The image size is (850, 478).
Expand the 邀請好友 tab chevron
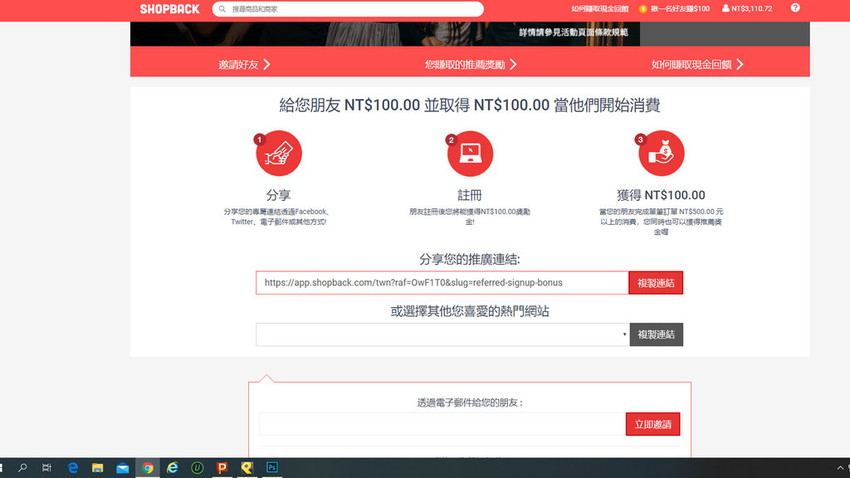point(267,64)
